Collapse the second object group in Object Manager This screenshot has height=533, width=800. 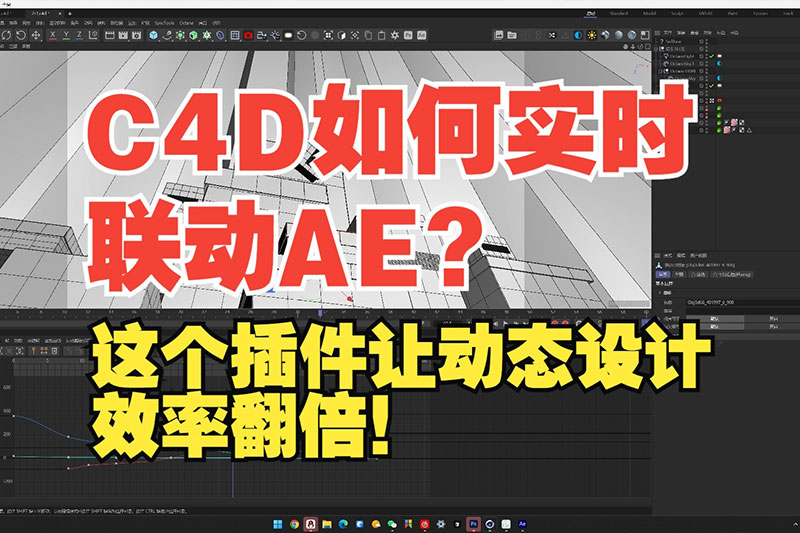658,49
